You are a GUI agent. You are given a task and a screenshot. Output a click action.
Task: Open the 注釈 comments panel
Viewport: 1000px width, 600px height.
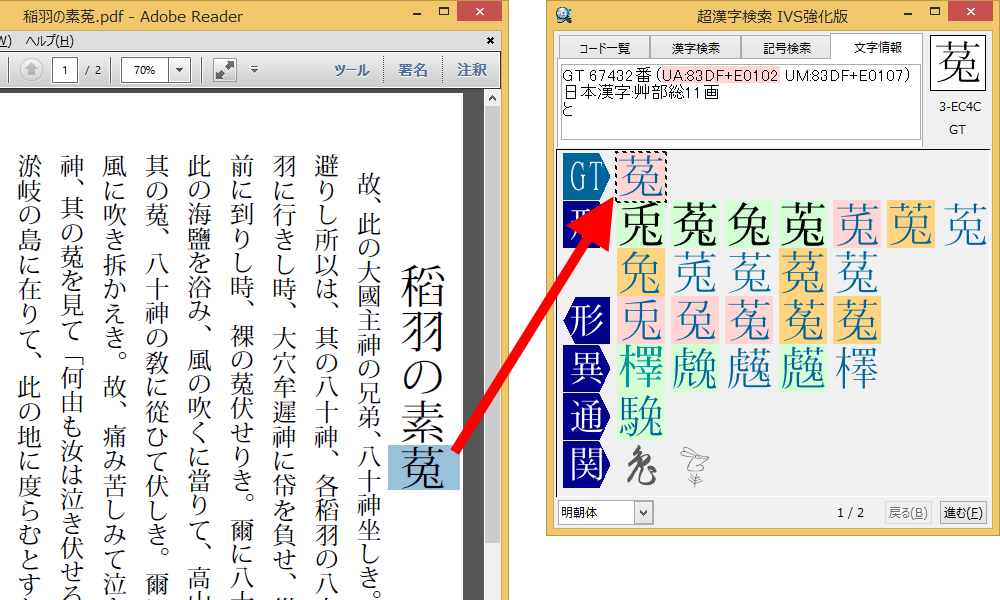click(472, 70)
